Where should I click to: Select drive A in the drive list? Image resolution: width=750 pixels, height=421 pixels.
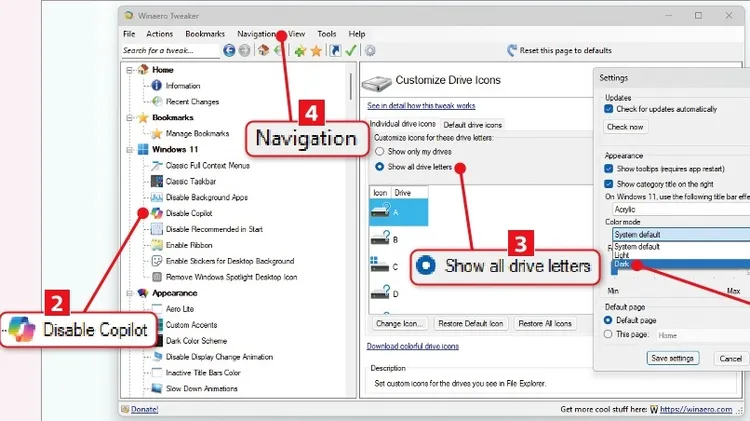pyautogui.click(x=398, y=210)
